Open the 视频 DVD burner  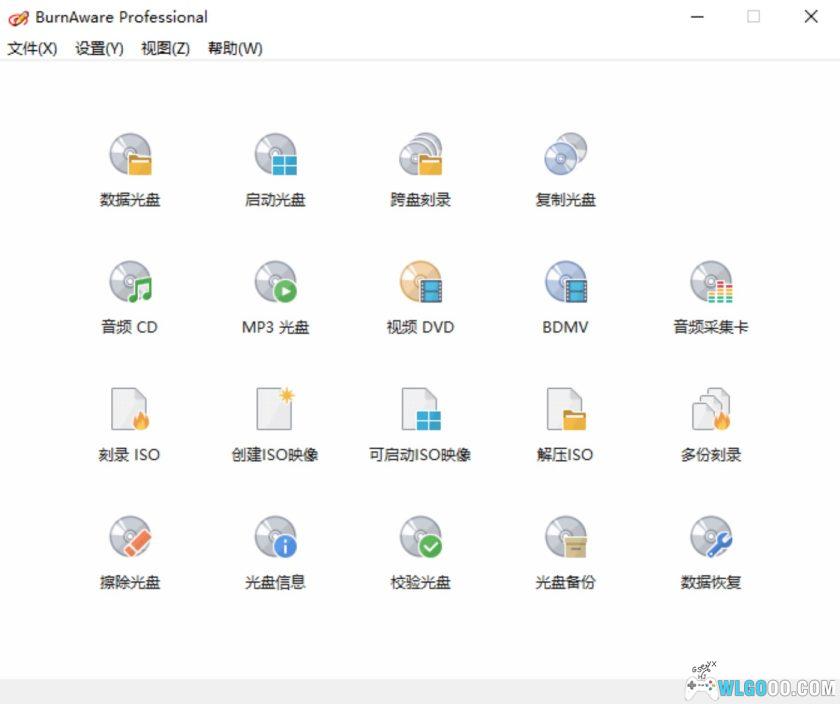[420, 295]
